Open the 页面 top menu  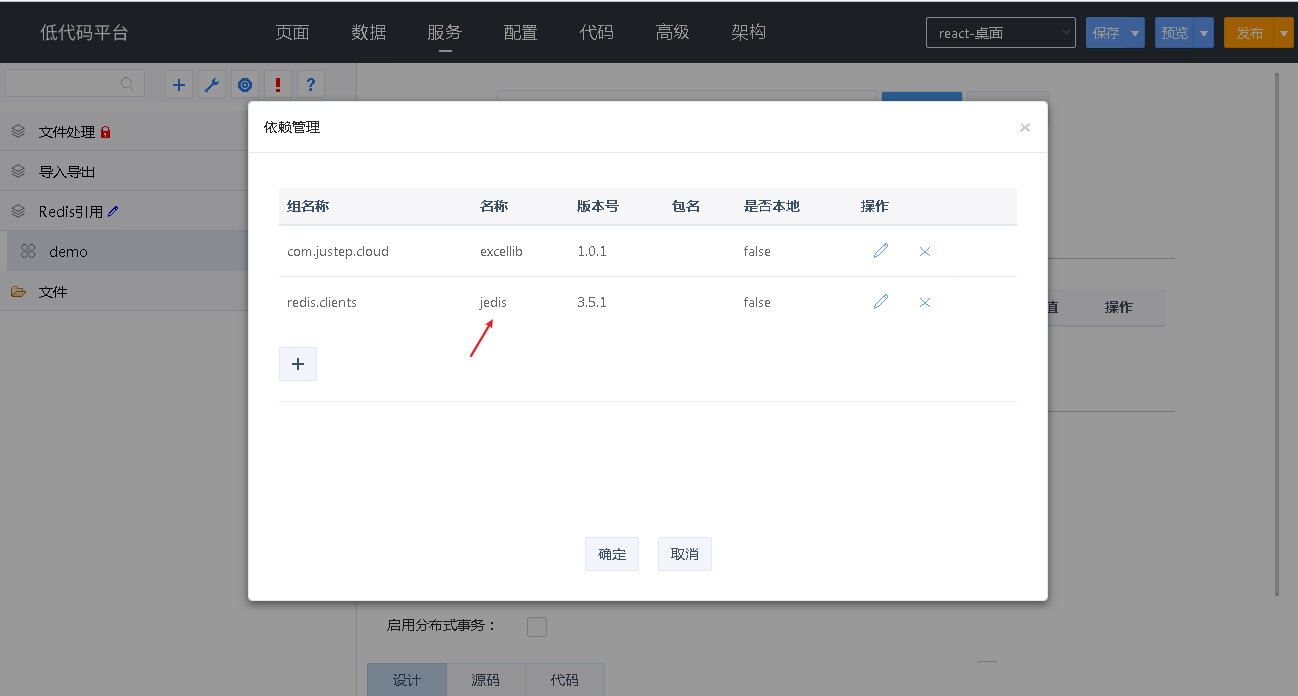coord(293,32)
